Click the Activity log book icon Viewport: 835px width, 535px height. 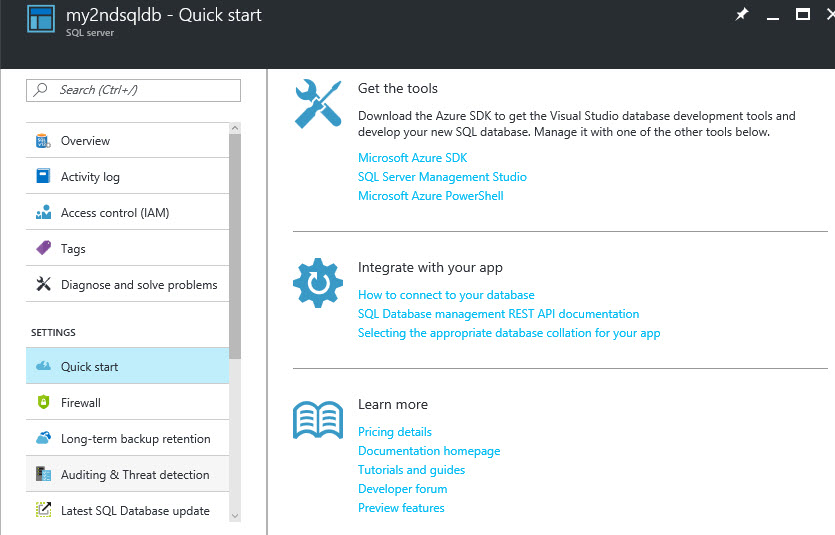(x=43, y=176)
